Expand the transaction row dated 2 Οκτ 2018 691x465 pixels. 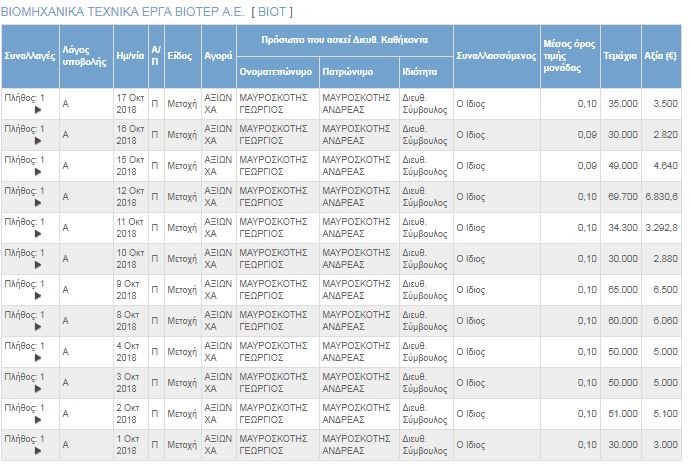coord(38,420)
